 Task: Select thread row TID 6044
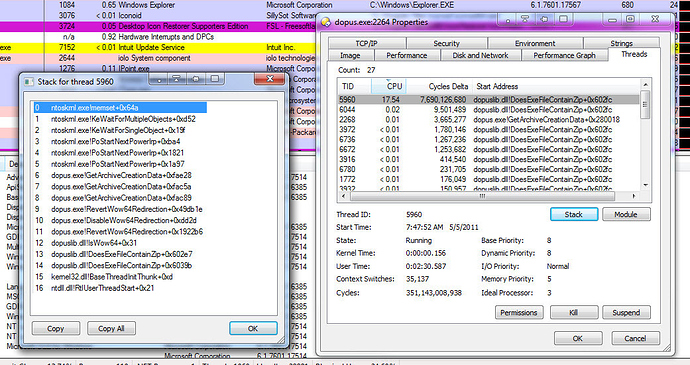489,110
